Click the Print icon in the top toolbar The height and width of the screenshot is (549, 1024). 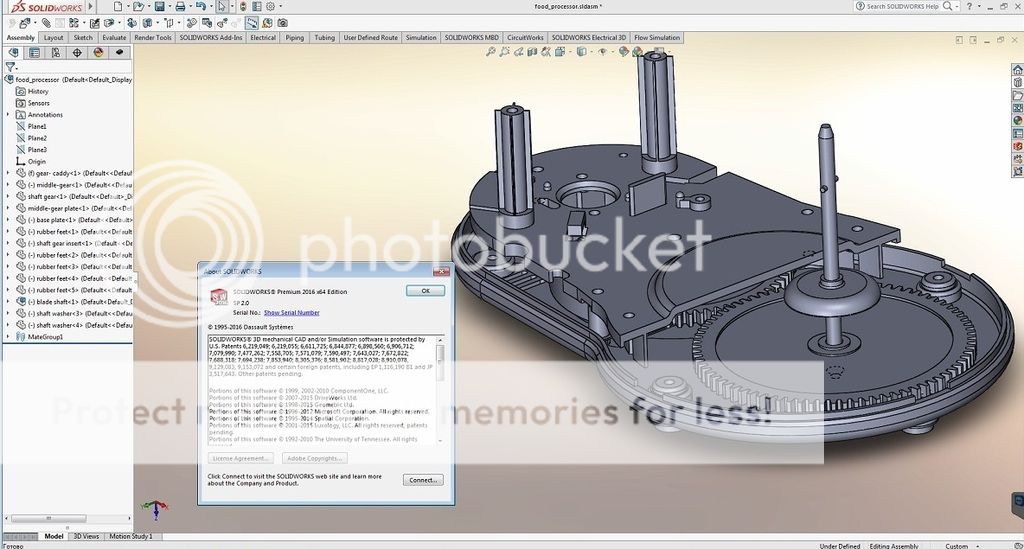point(180,6)
